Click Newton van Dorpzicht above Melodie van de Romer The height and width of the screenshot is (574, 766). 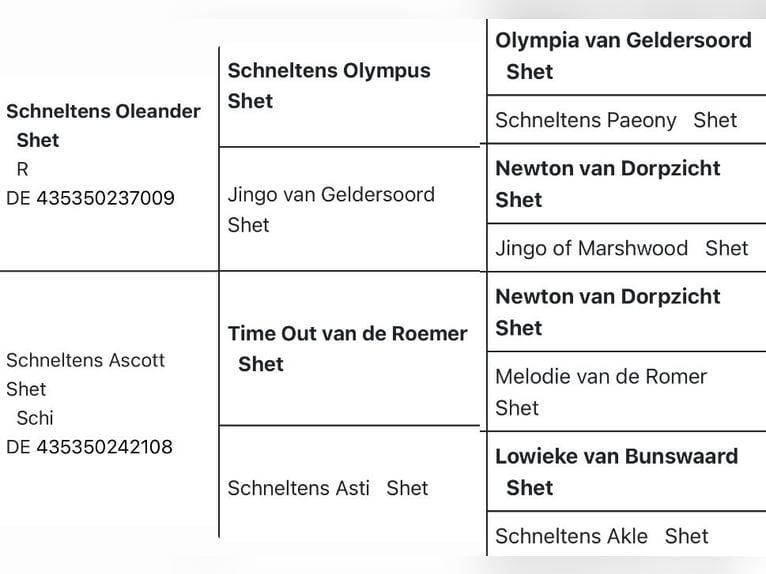(x=607, y=296)
